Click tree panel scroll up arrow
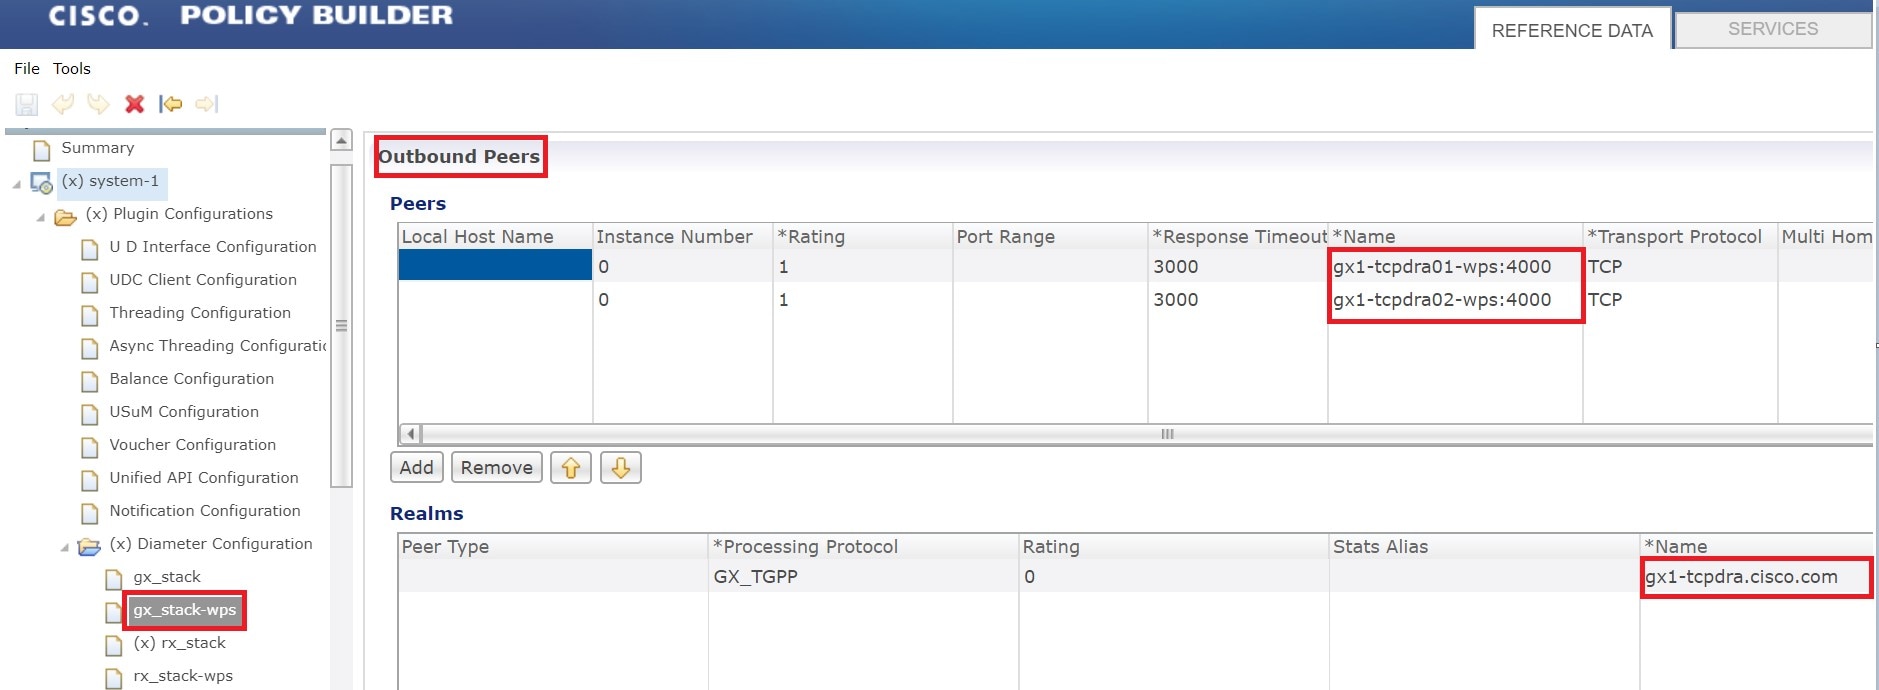 [341, 140]
